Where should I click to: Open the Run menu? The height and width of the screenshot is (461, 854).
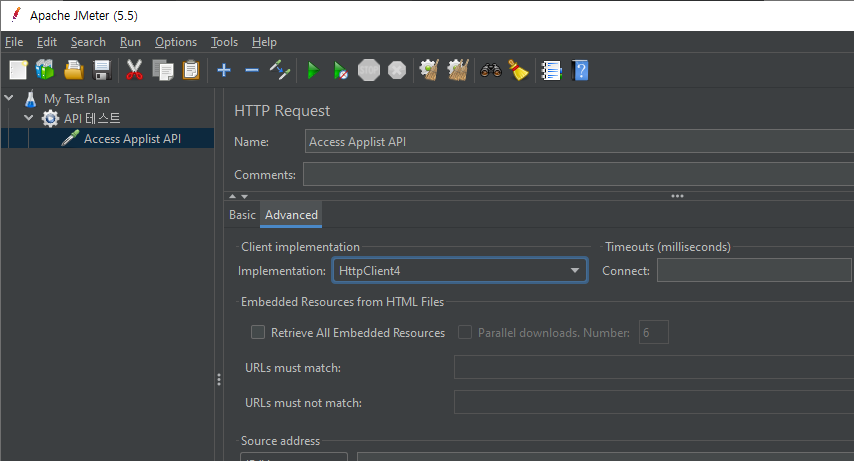130,42
